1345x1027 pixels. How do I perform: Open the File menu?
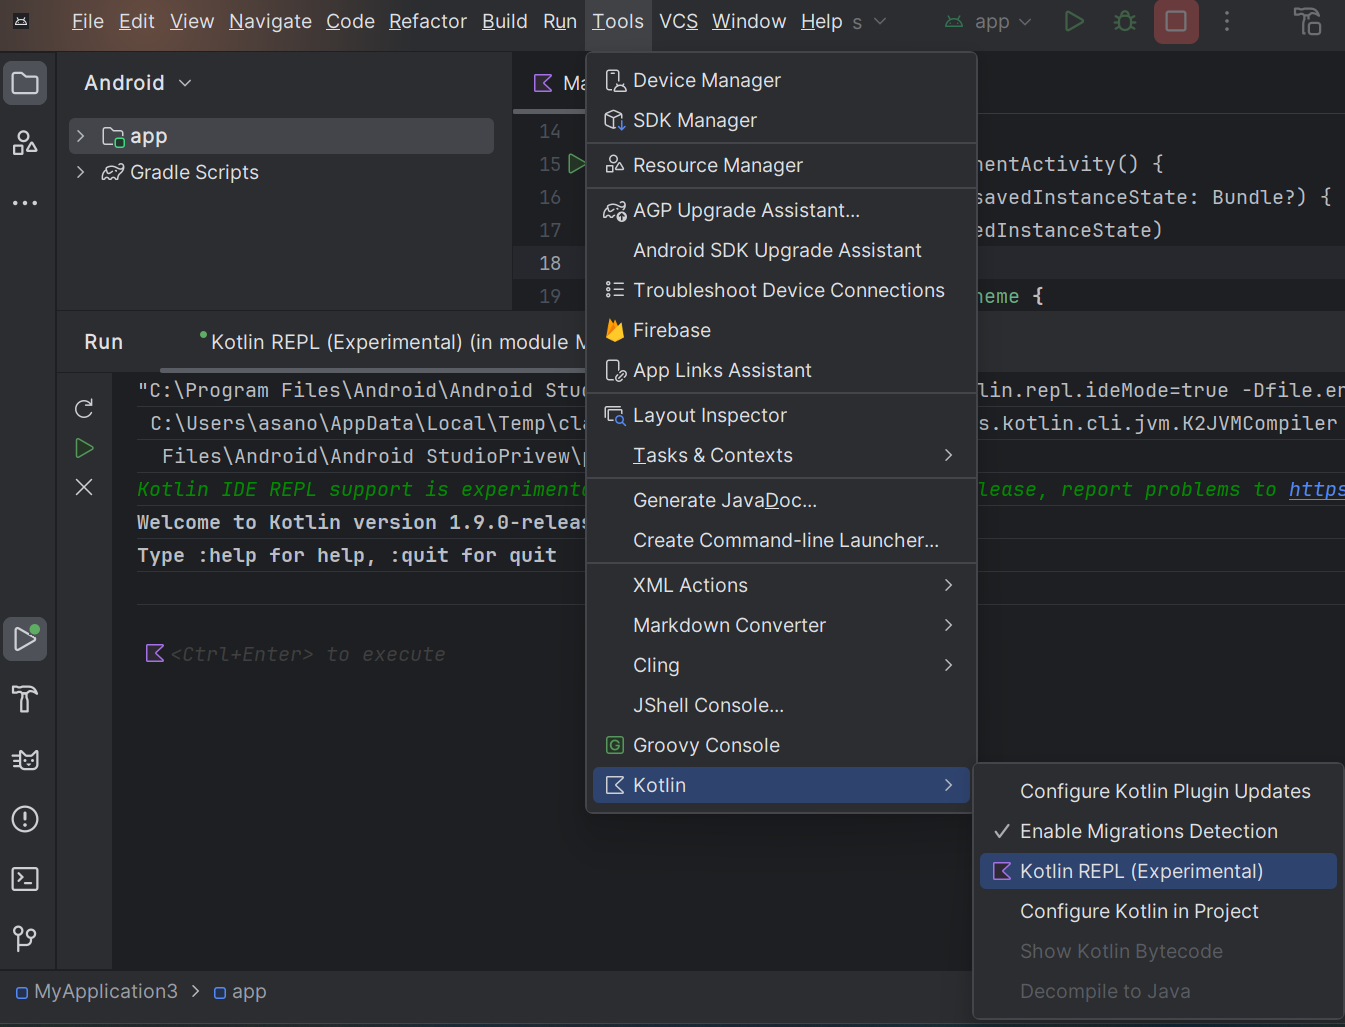[88, 21]
